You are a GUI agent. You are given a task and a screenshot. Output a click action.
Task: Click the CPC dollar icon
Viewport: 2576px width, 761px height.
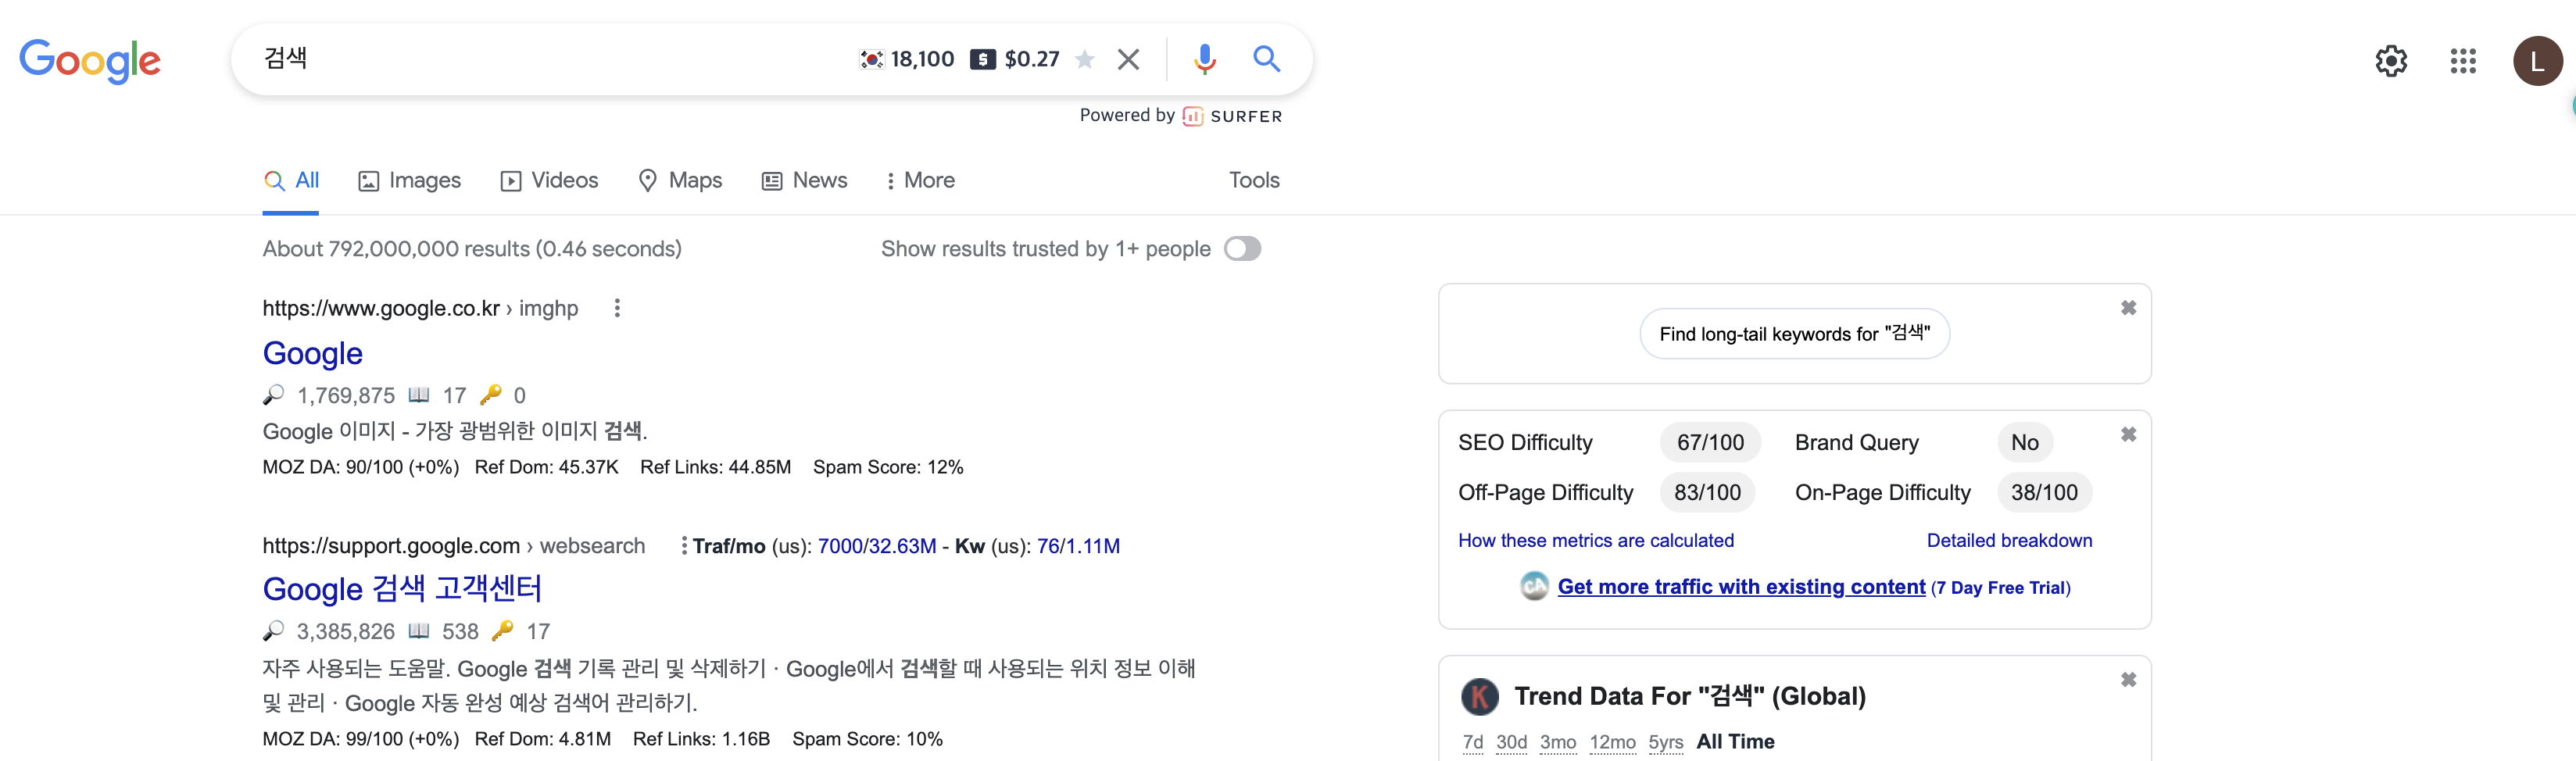982,59
